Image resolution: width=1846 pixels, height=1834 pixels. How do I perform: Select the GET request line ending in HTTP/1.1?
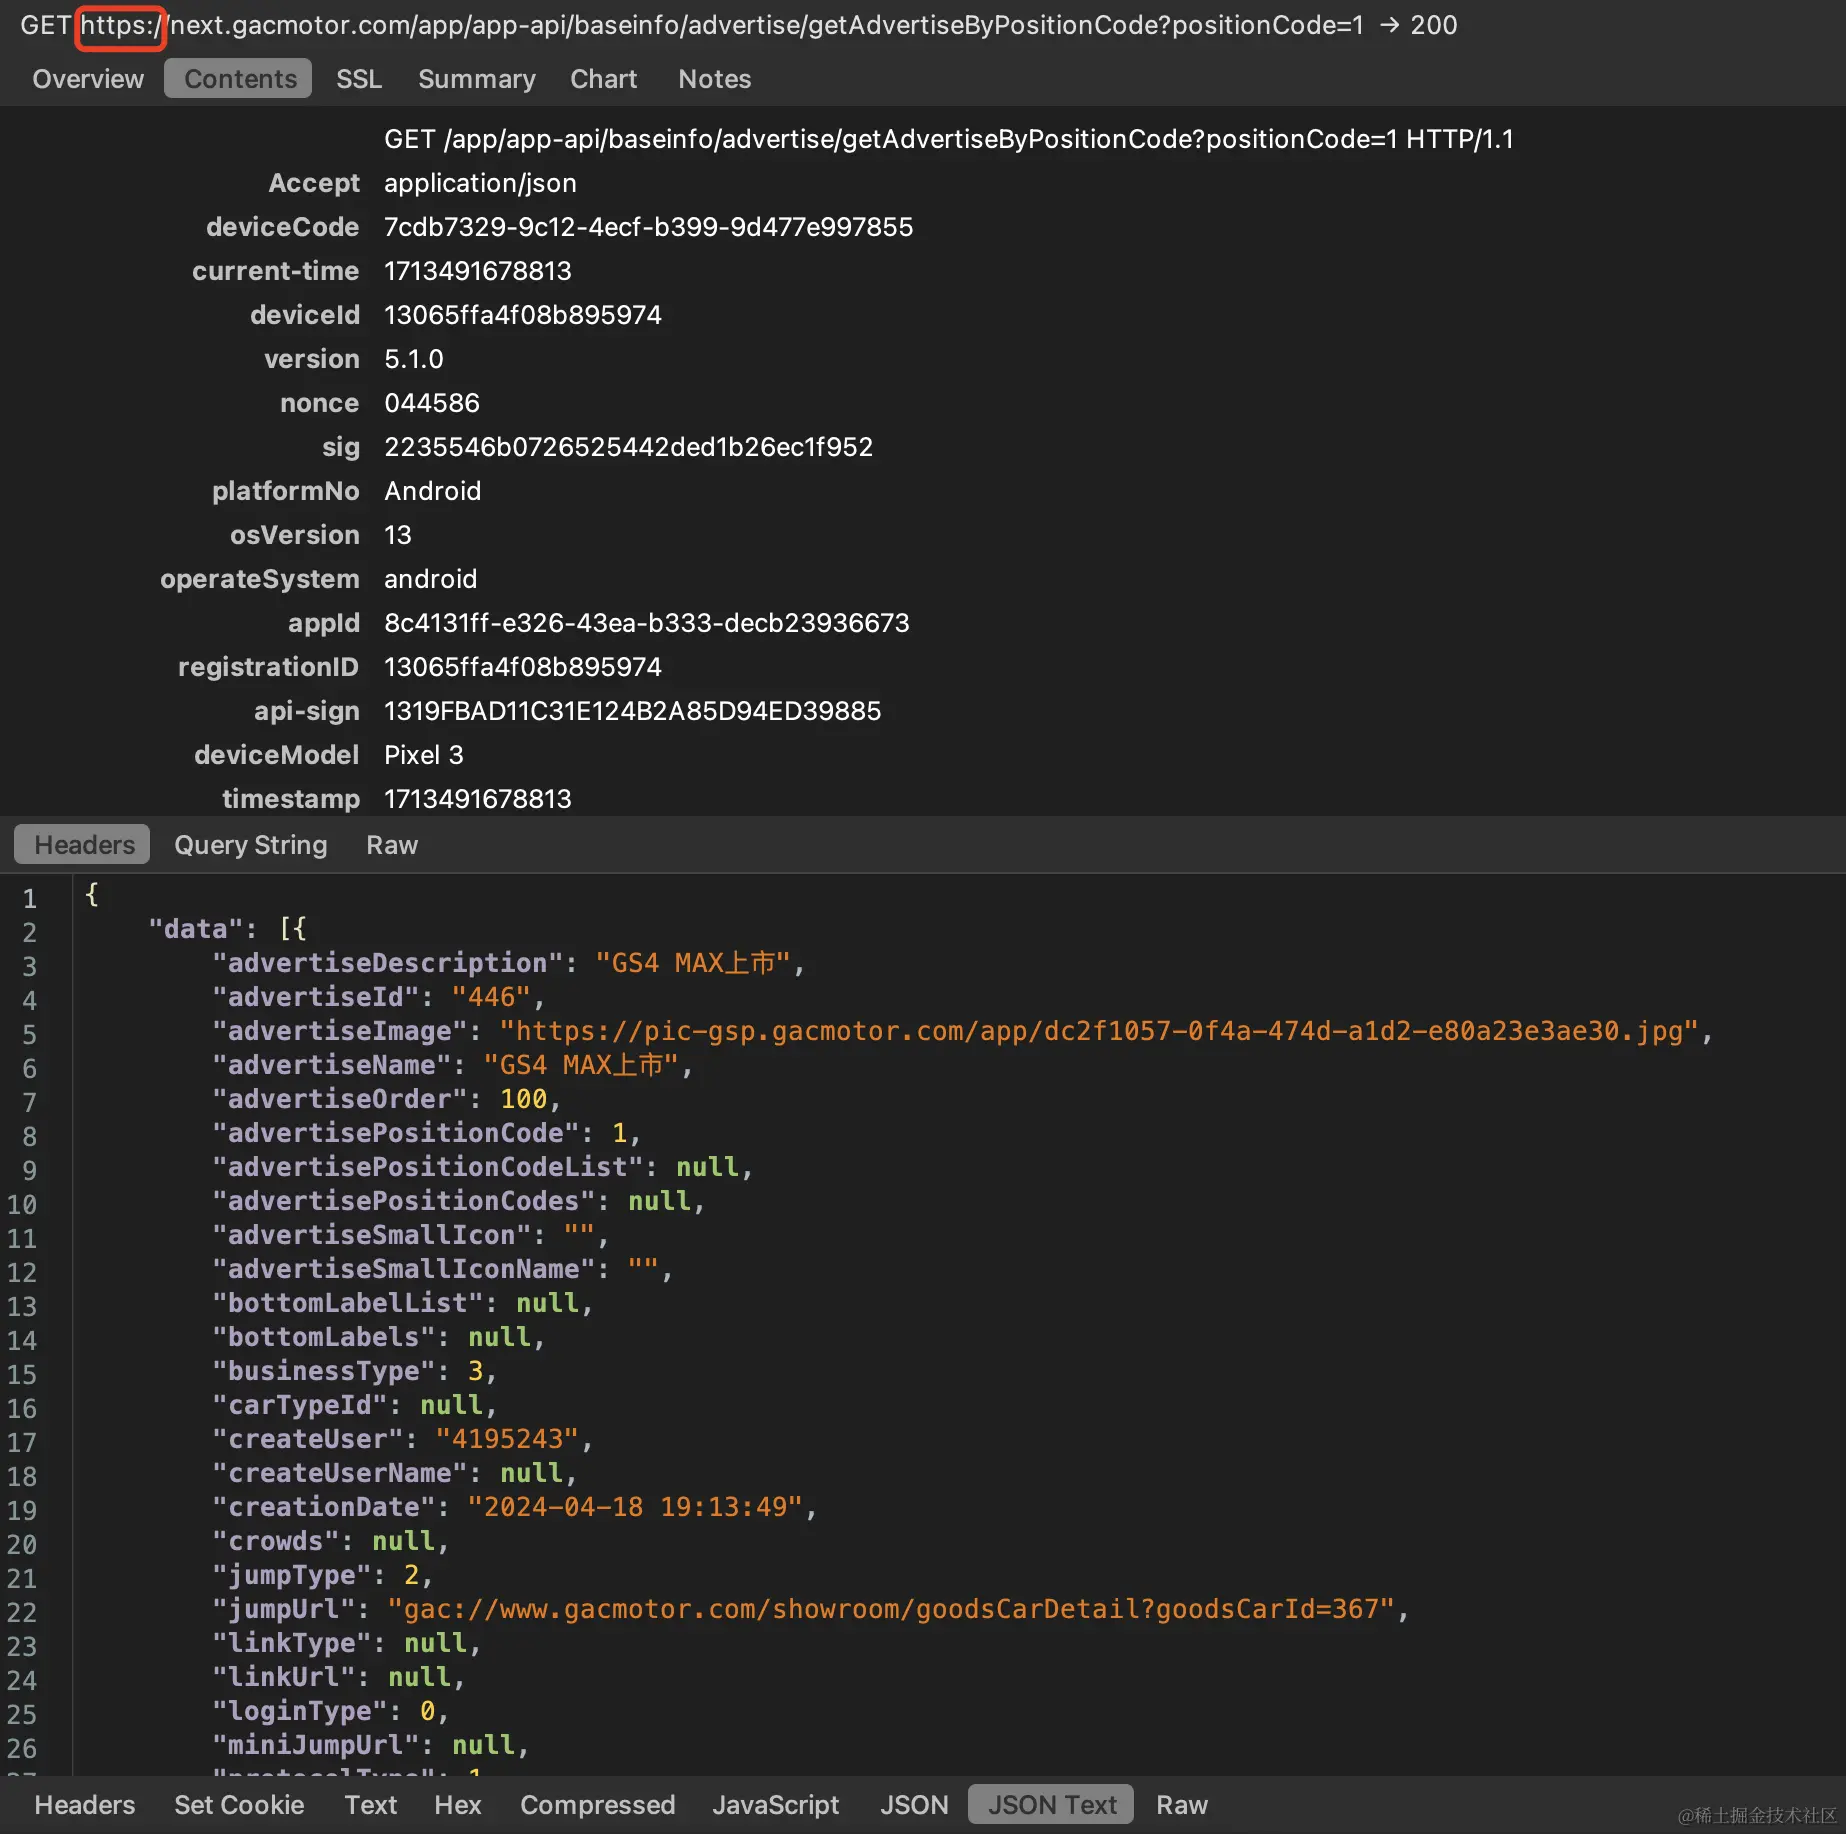click(x=948, y=139)
